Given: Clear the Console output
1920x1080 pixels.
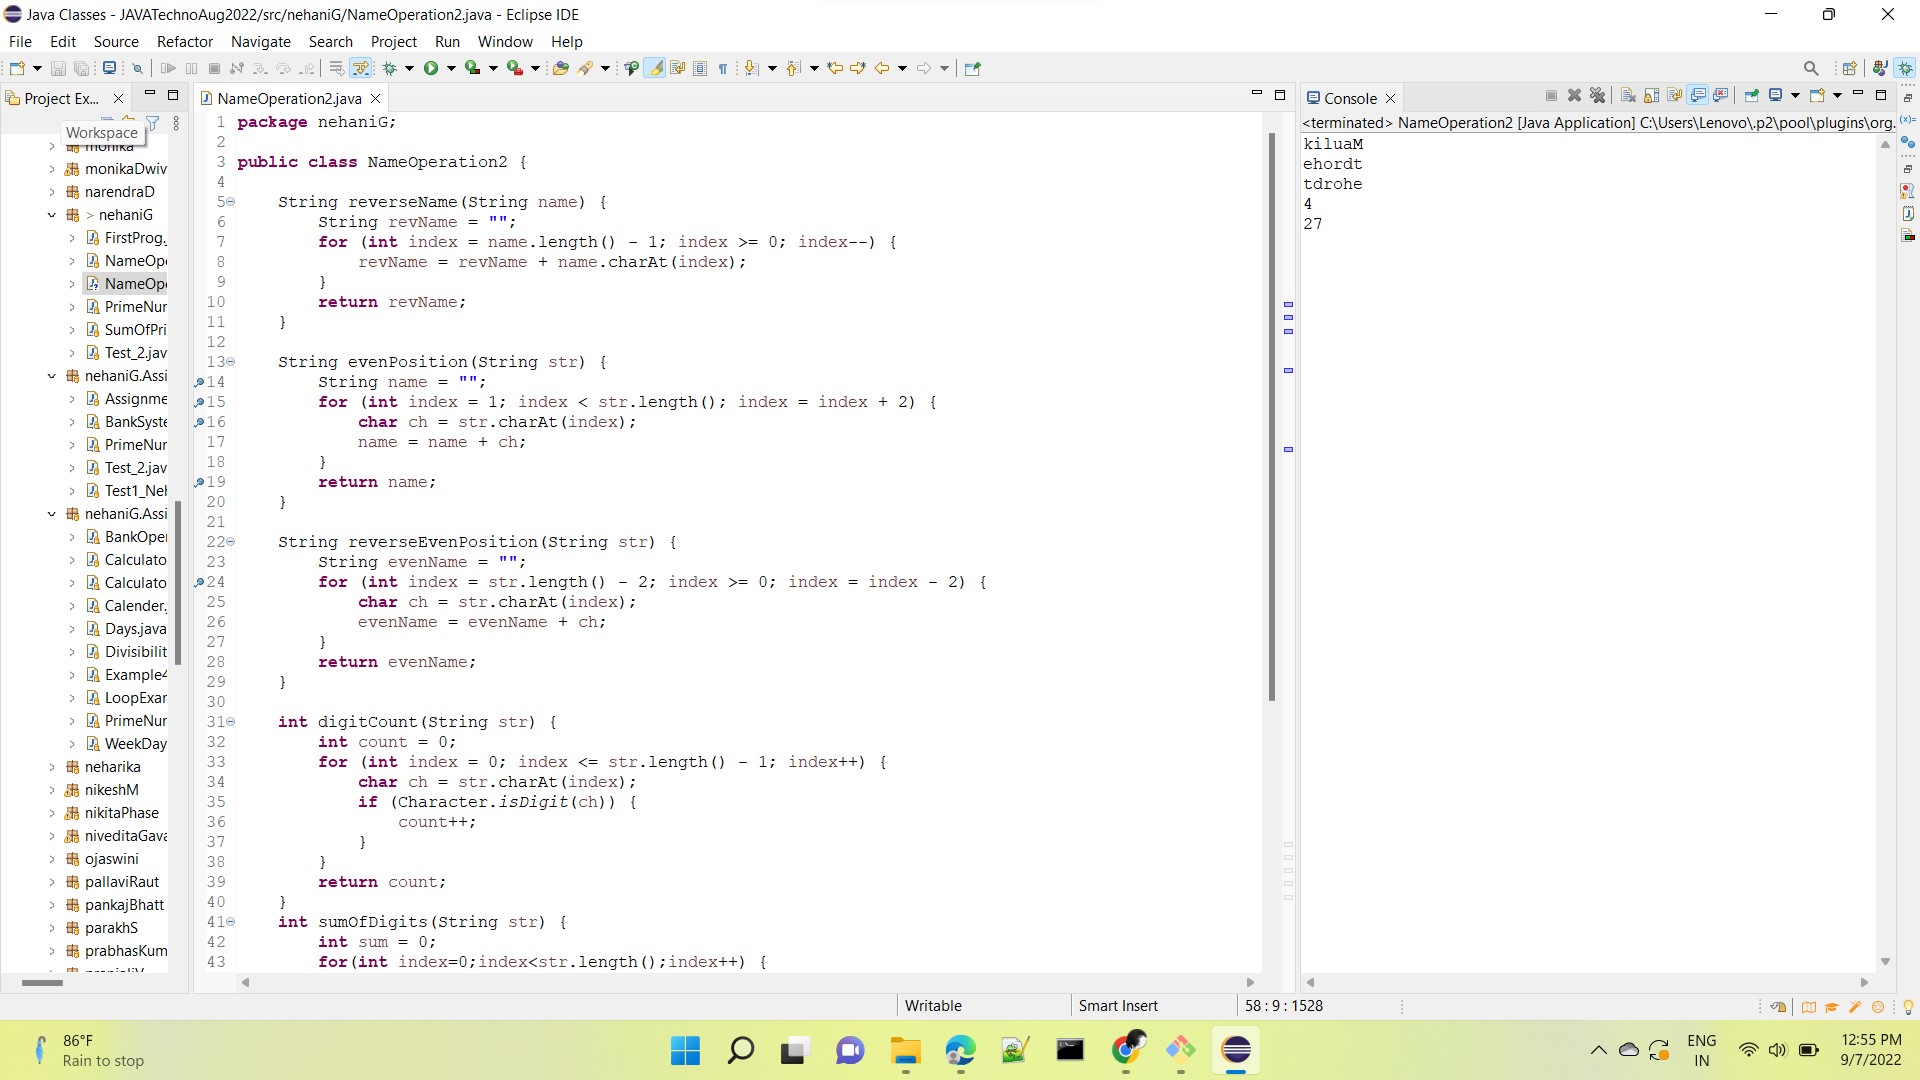Looking at the screenshot, I should tap(1626, 97).
